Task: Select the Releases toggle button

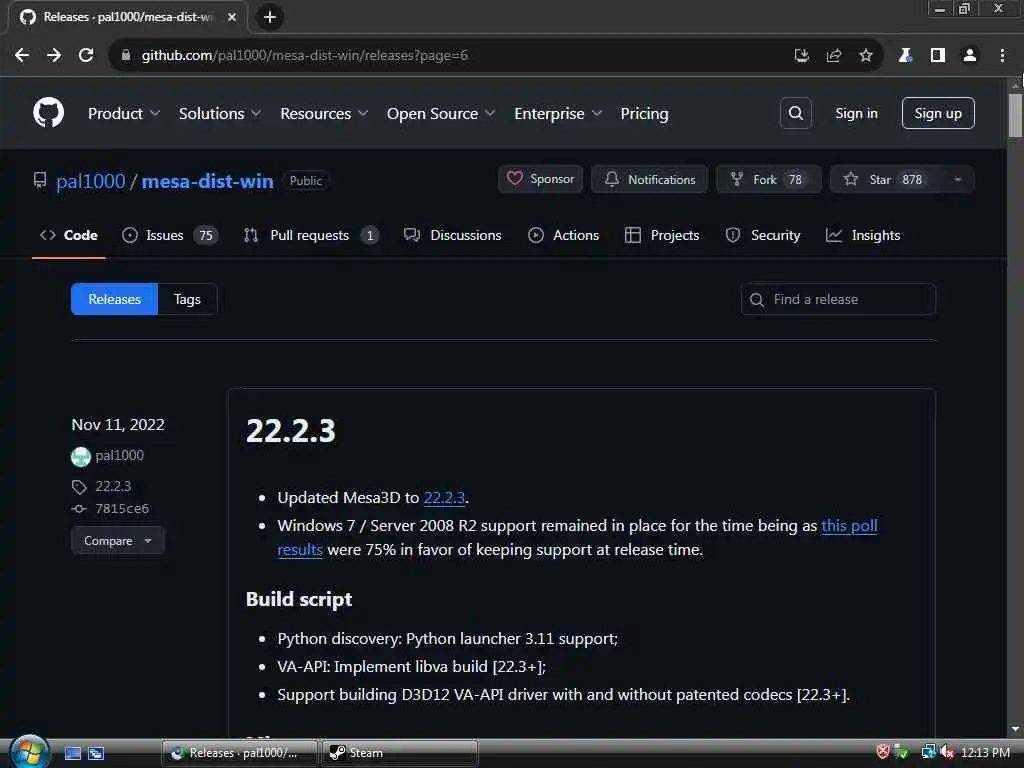Action: pos(114,299)
